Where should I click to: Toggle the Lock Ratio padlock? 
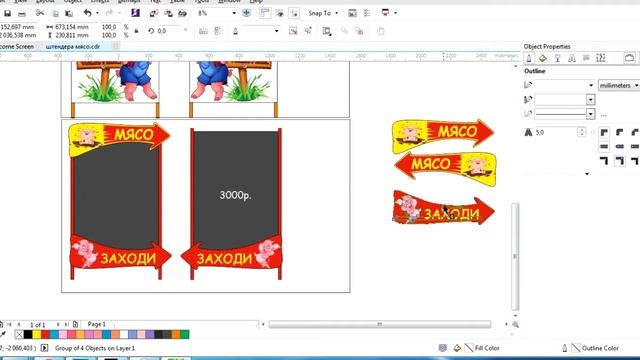click(136, 31)
